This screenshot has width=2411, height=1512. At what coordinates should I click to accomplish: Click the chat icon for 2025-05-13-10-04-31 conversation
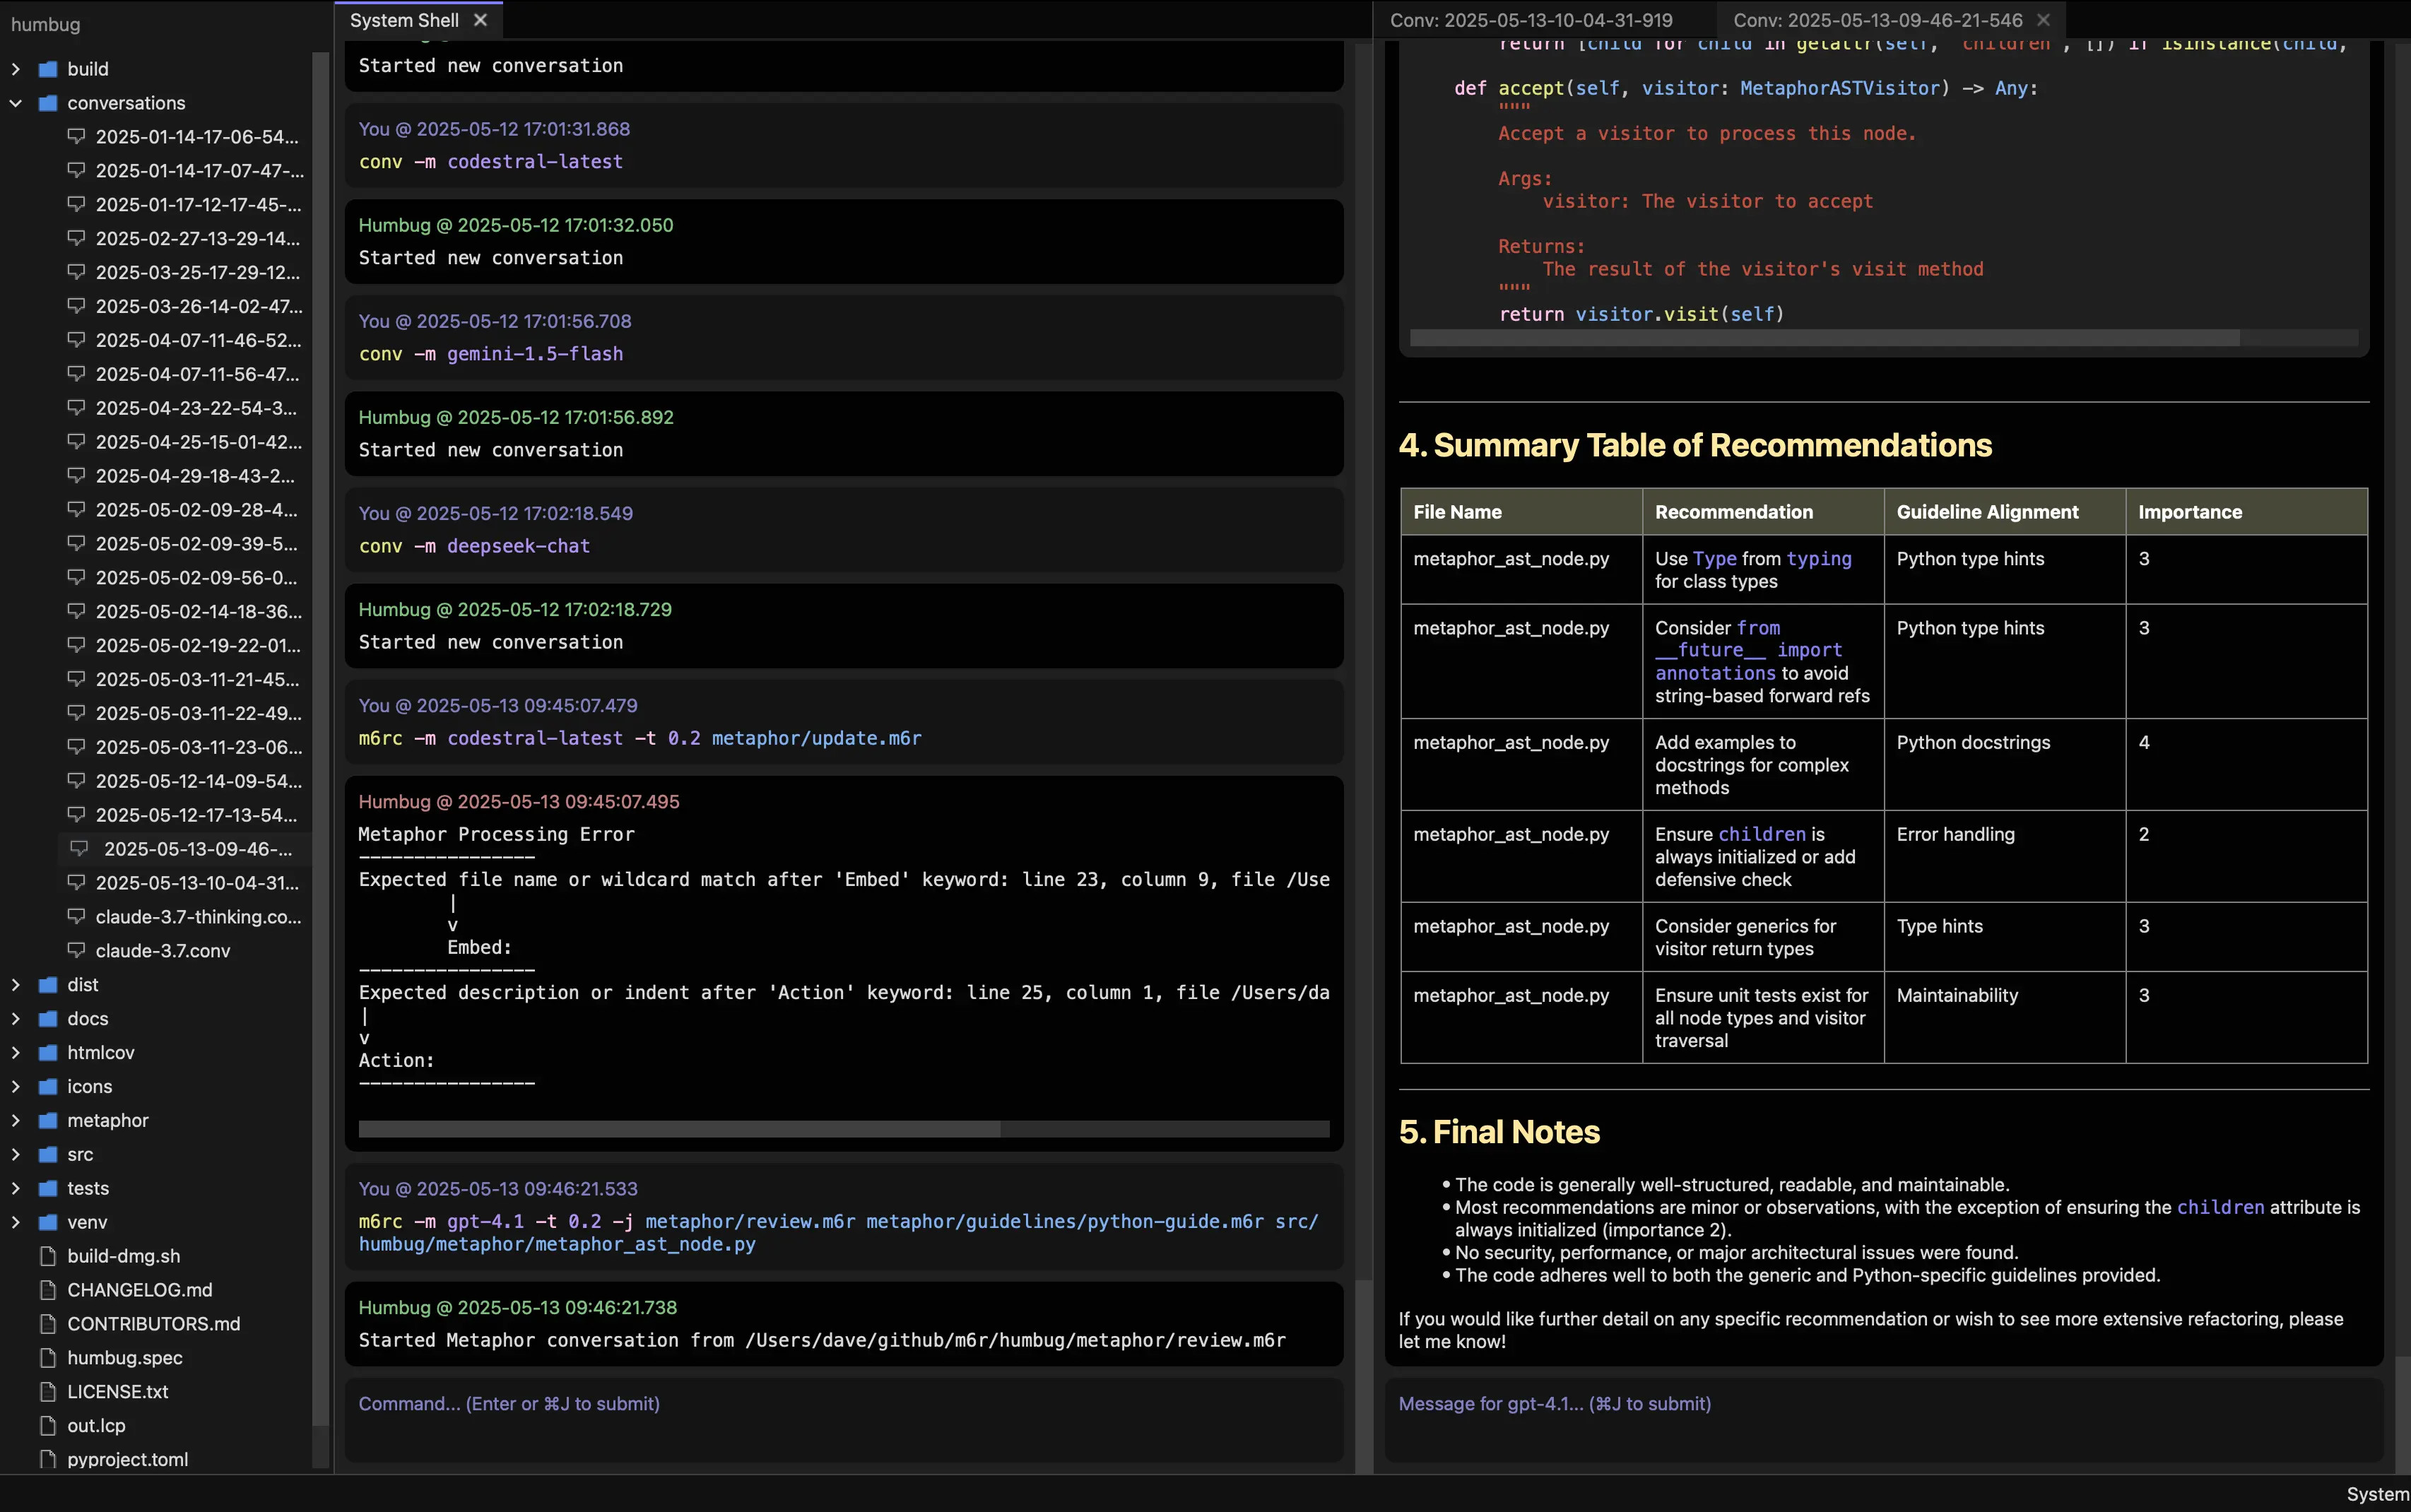tap(76, 882)
